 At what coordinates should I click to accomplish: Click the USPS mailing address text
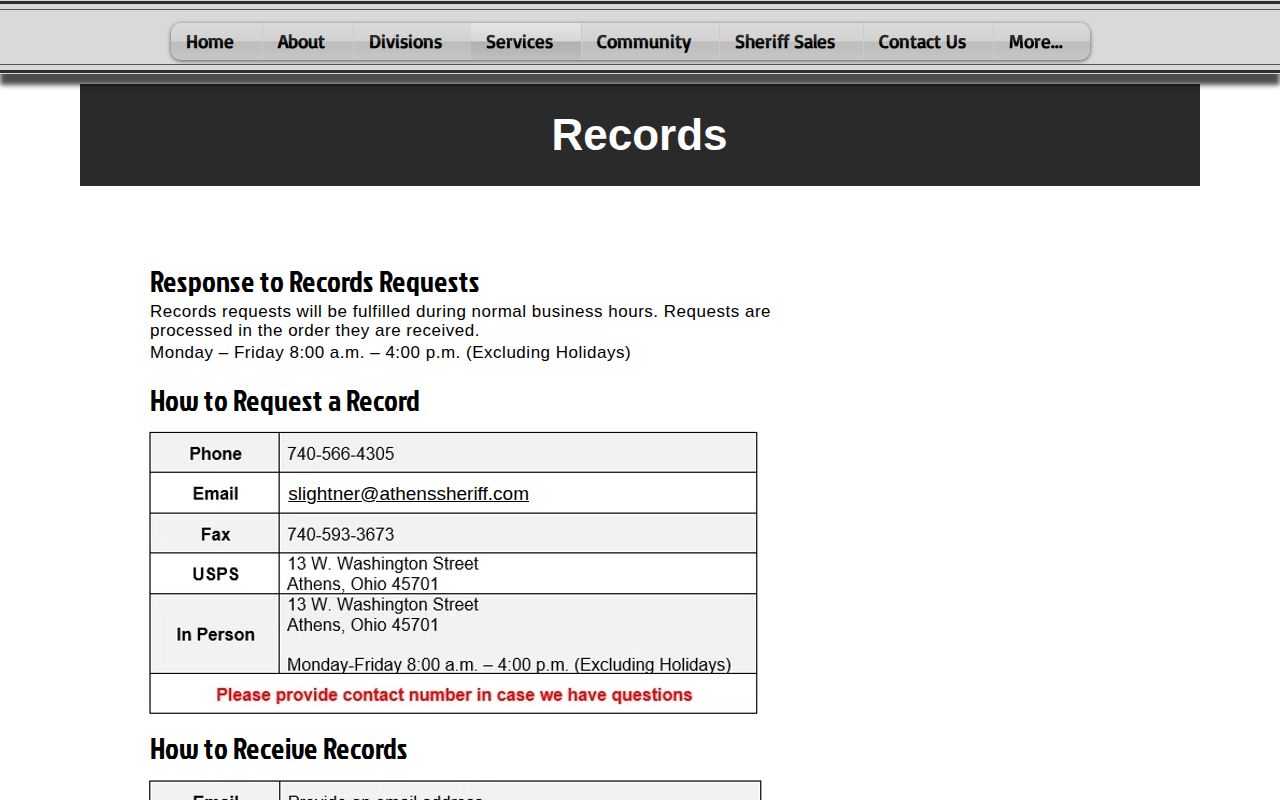383,574
